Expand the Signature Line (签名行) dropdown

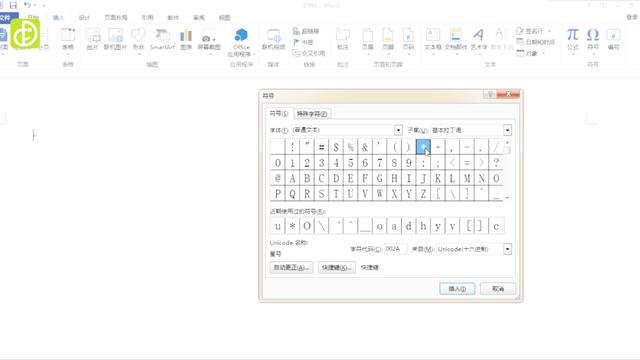pos(549,31)
